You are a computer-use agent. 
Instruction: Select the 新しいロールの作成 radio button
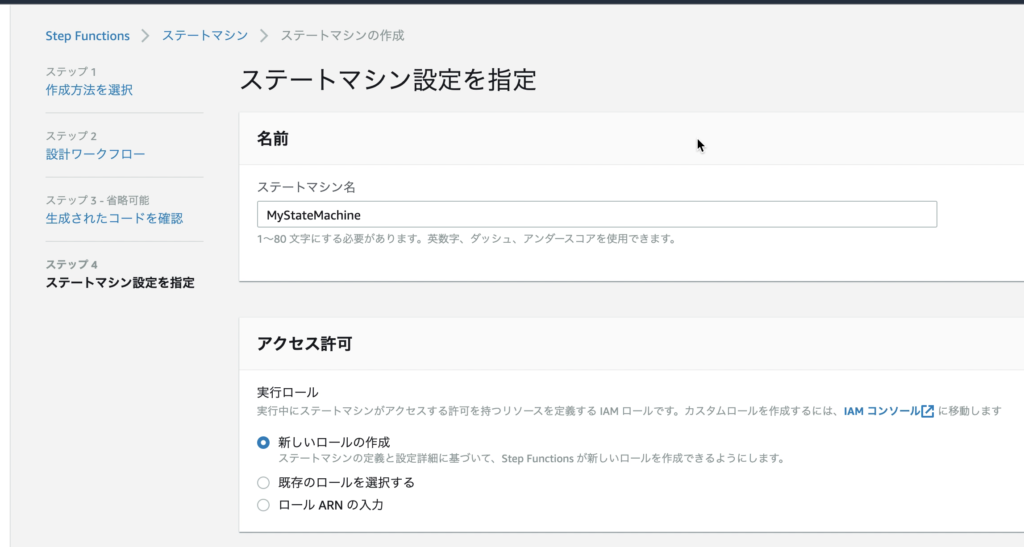263,443
